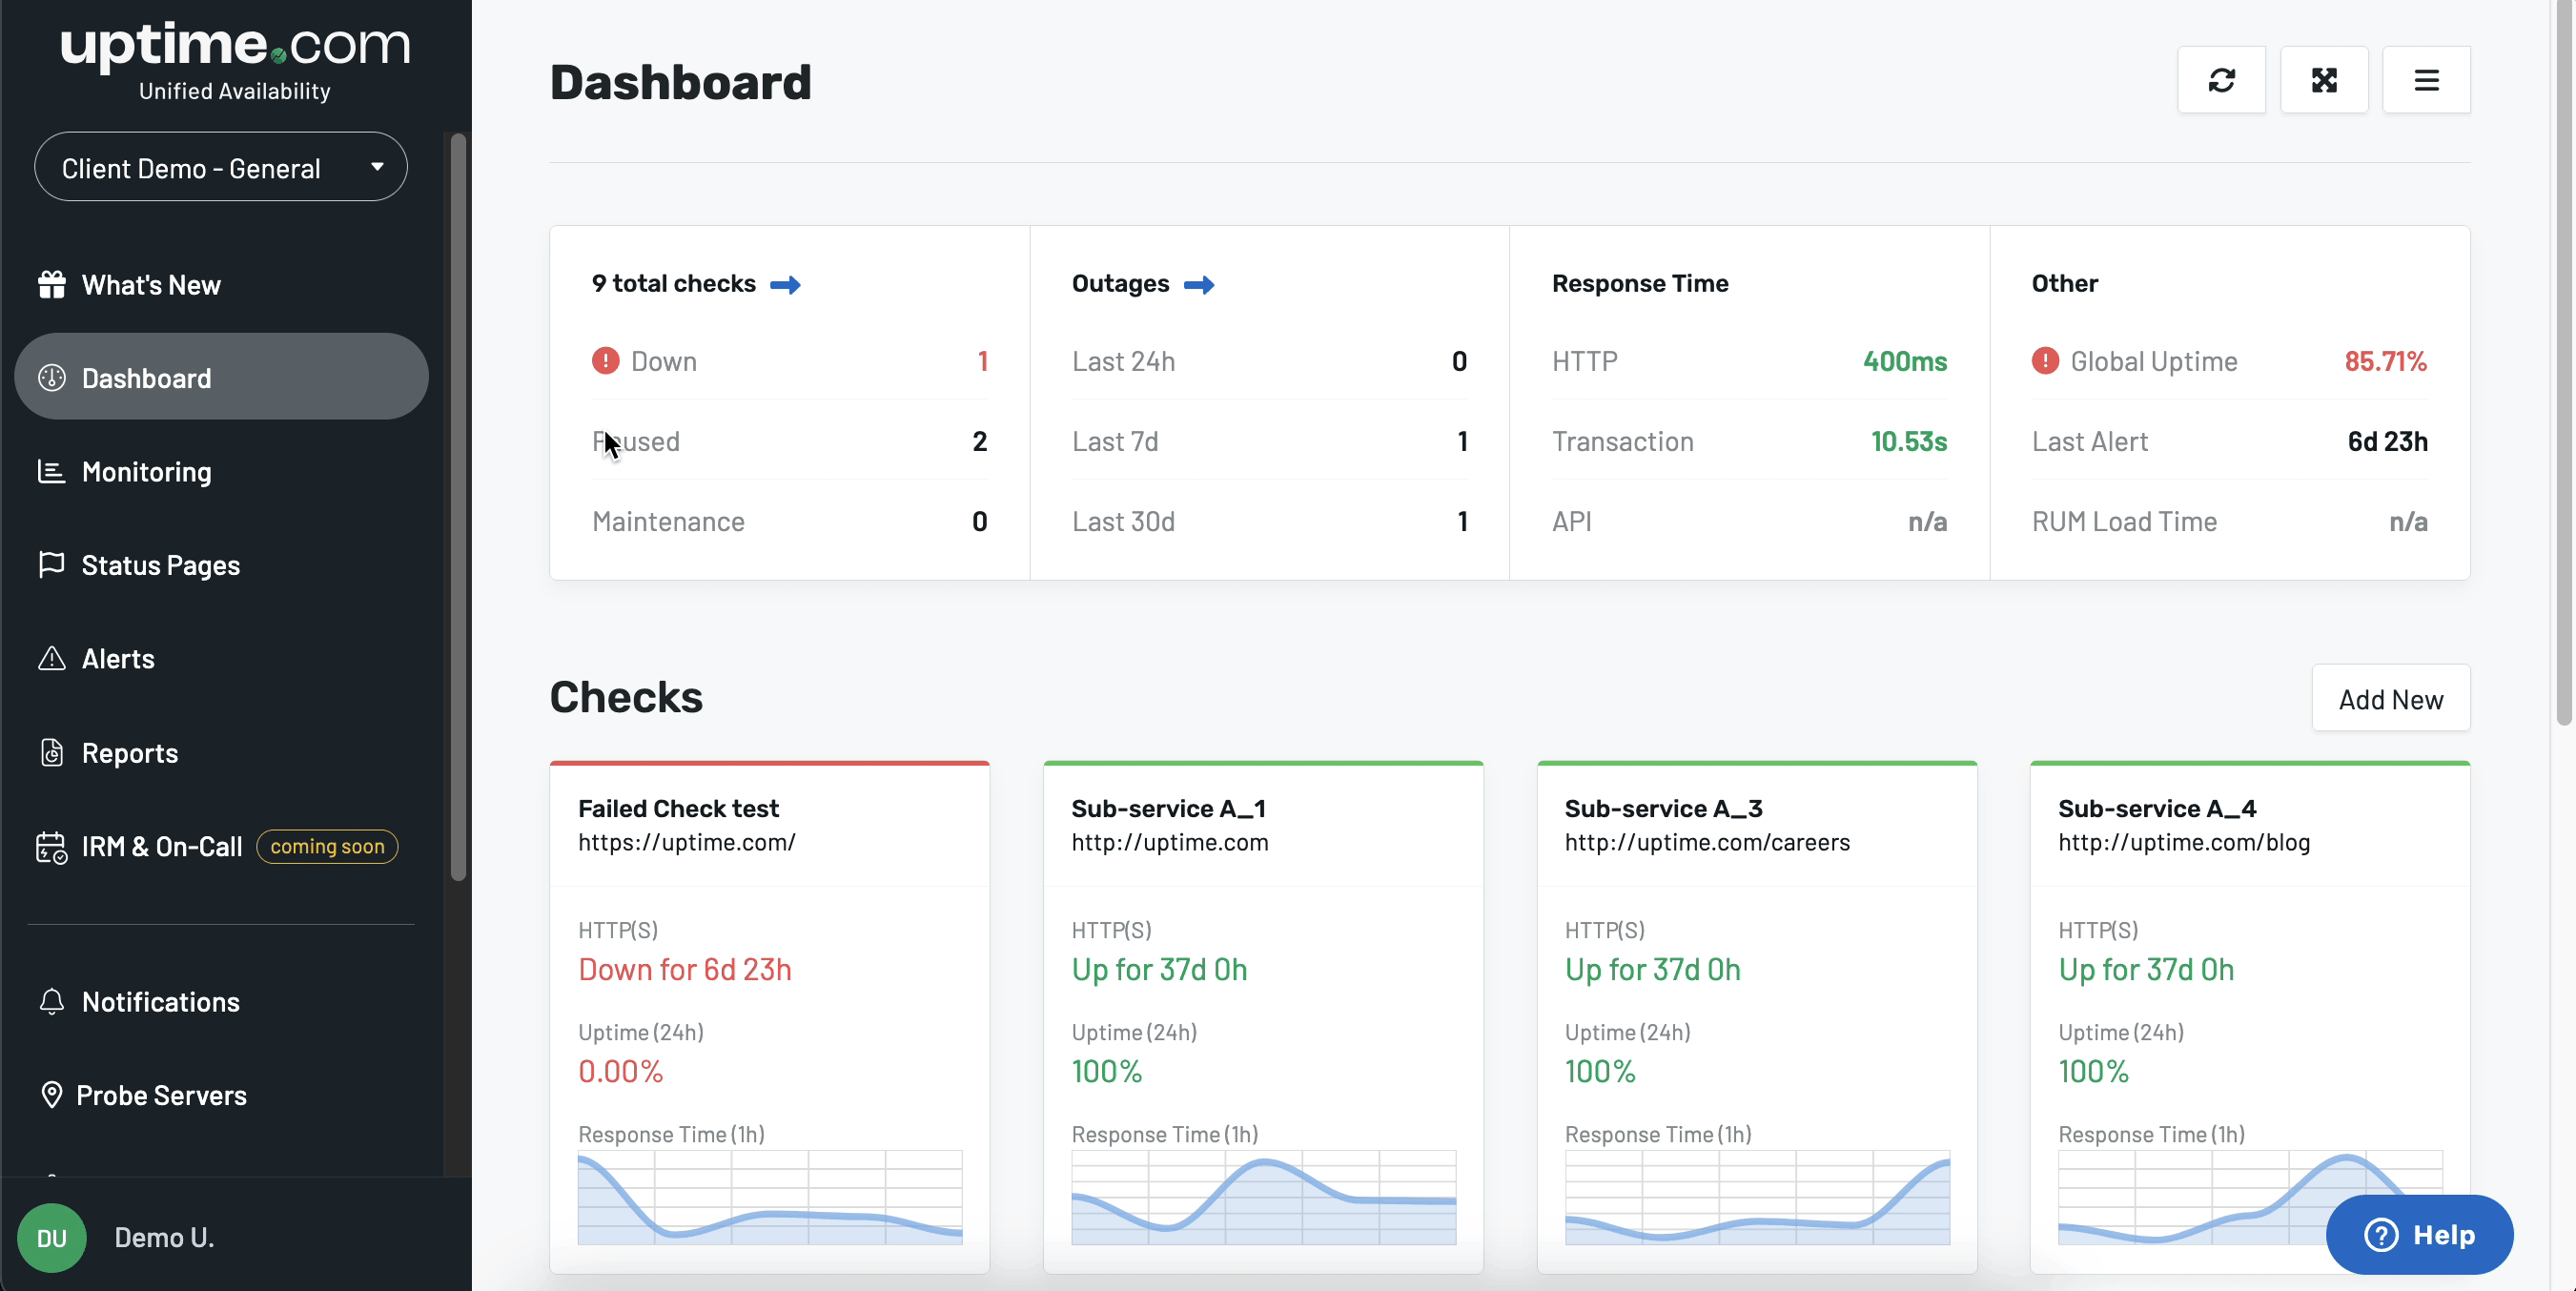
Task: Click the Monitoring chart icon
Action: pos(52,471)
